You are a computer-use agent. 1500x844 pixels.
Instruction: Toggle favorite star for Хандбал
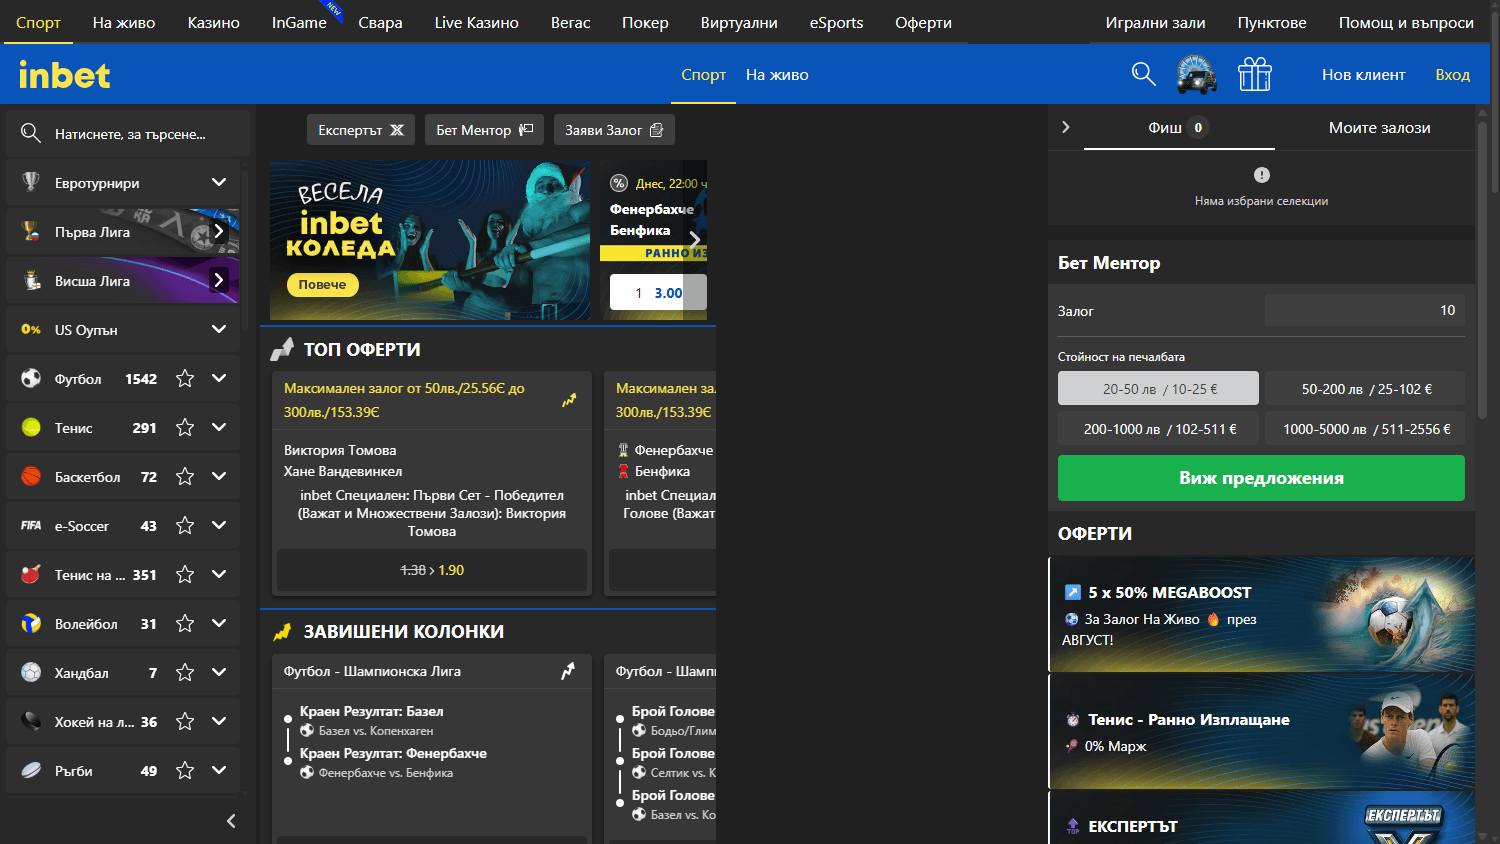184,672
